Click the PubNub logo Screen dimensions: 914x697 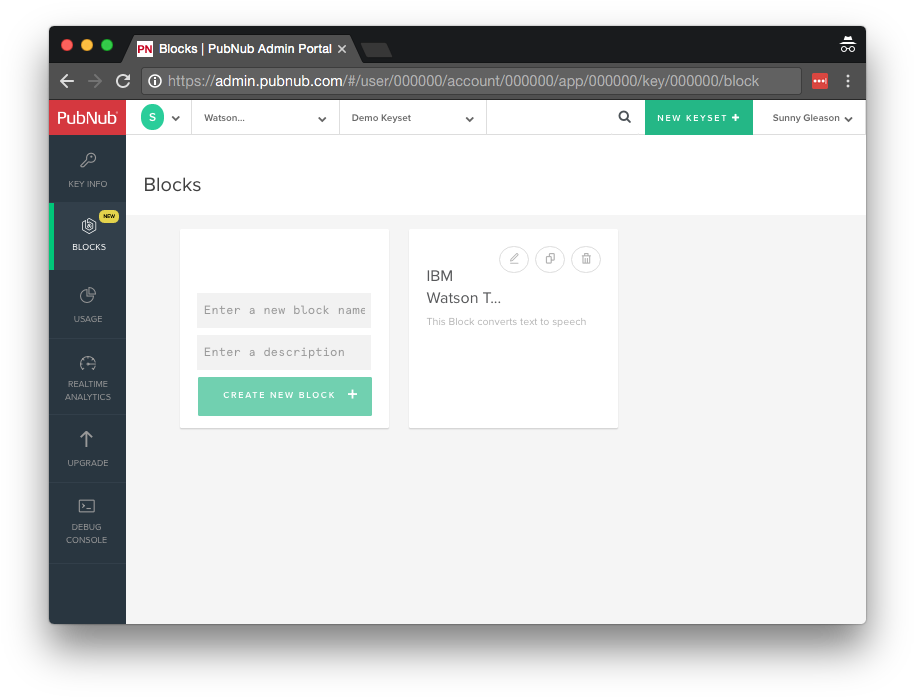click(x=87, y=118)
